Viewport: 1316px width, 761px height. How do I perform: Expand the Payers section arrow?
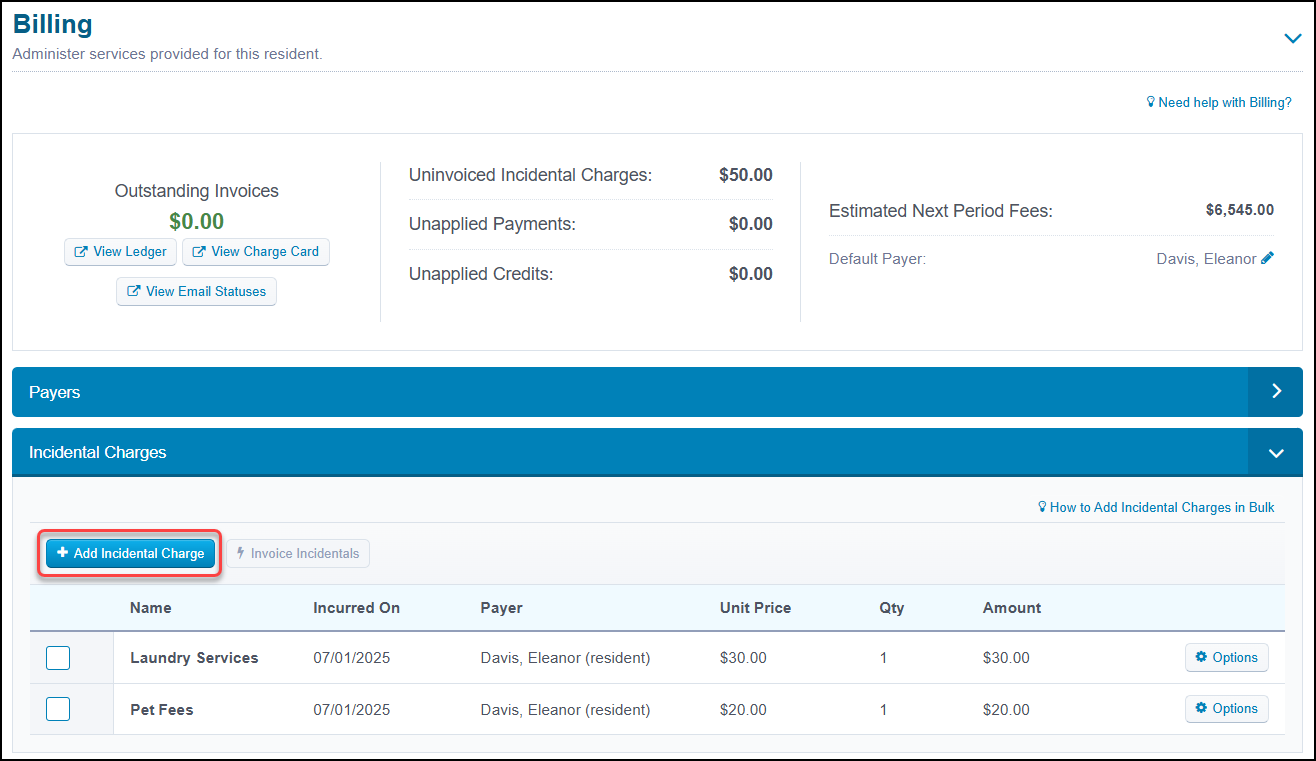coord(1276,392)
